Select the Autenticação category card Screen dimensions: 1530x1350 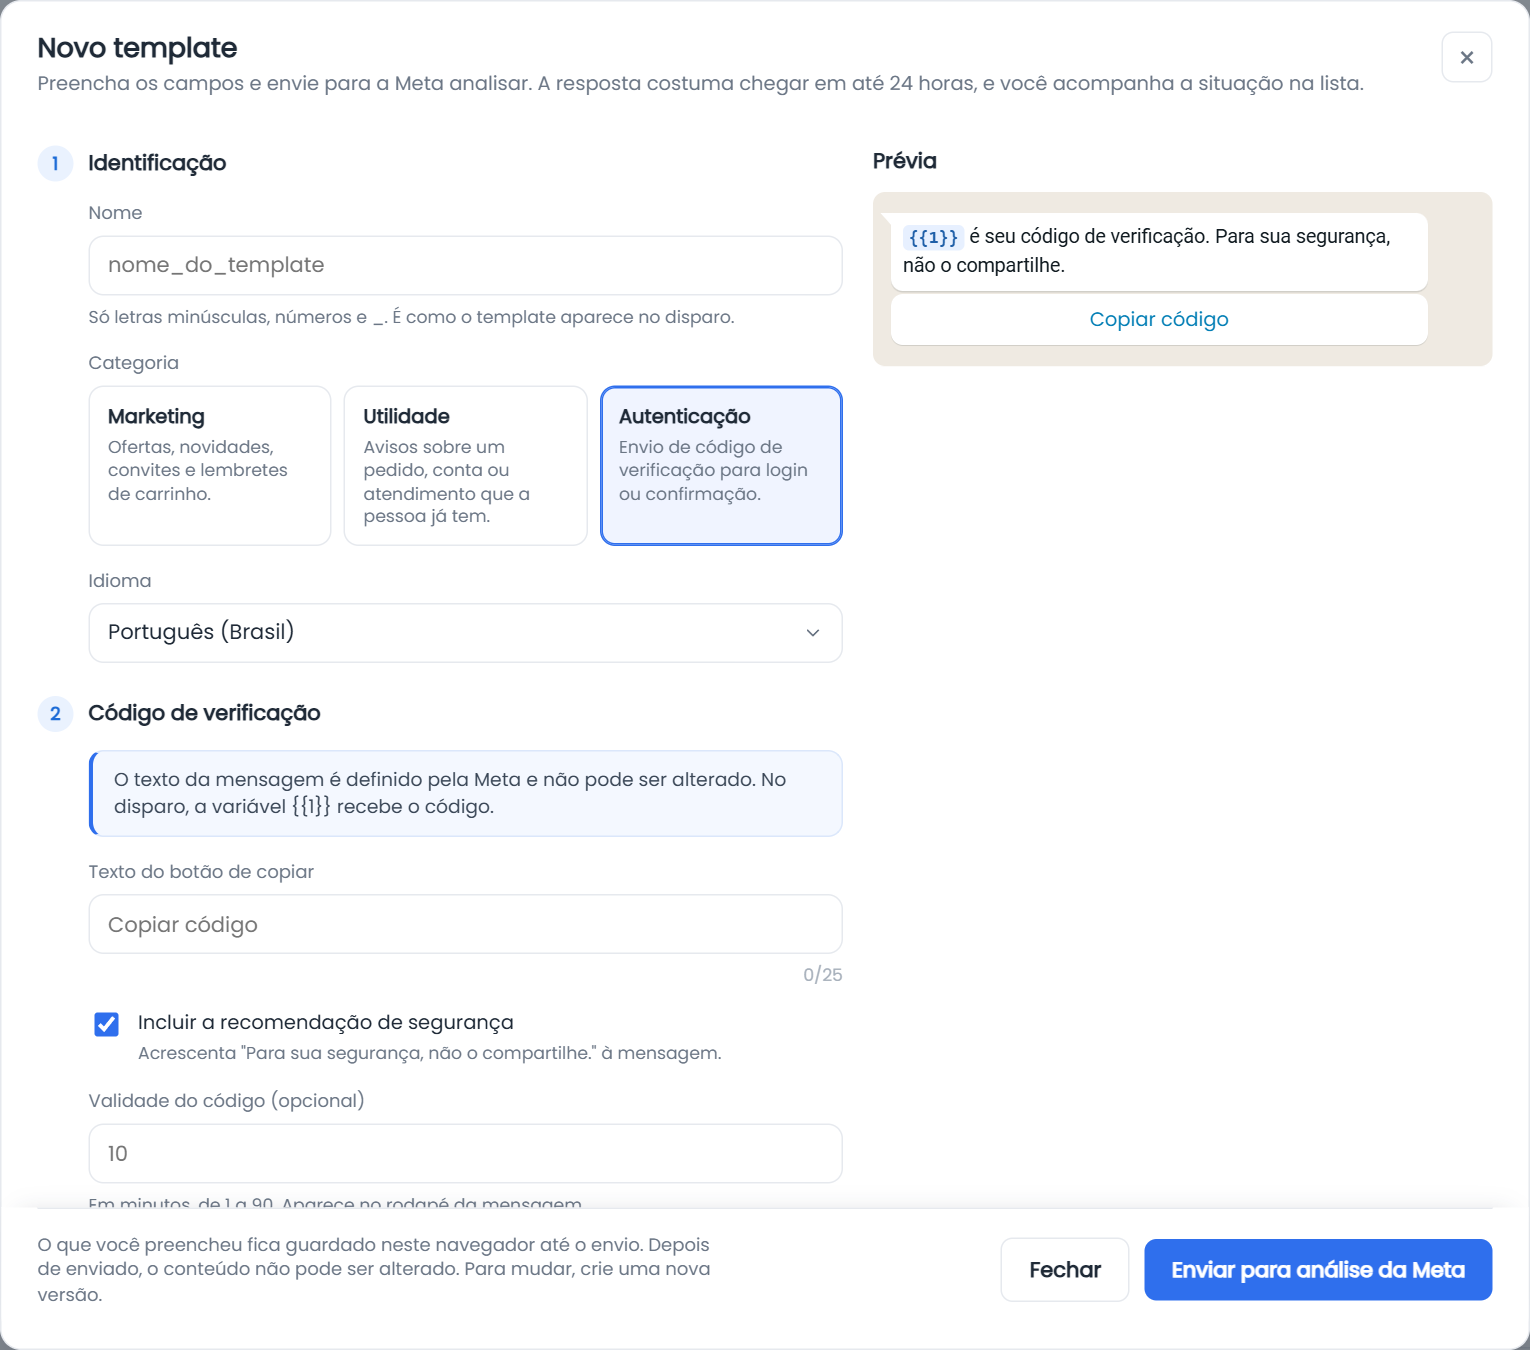pos(721,466)
